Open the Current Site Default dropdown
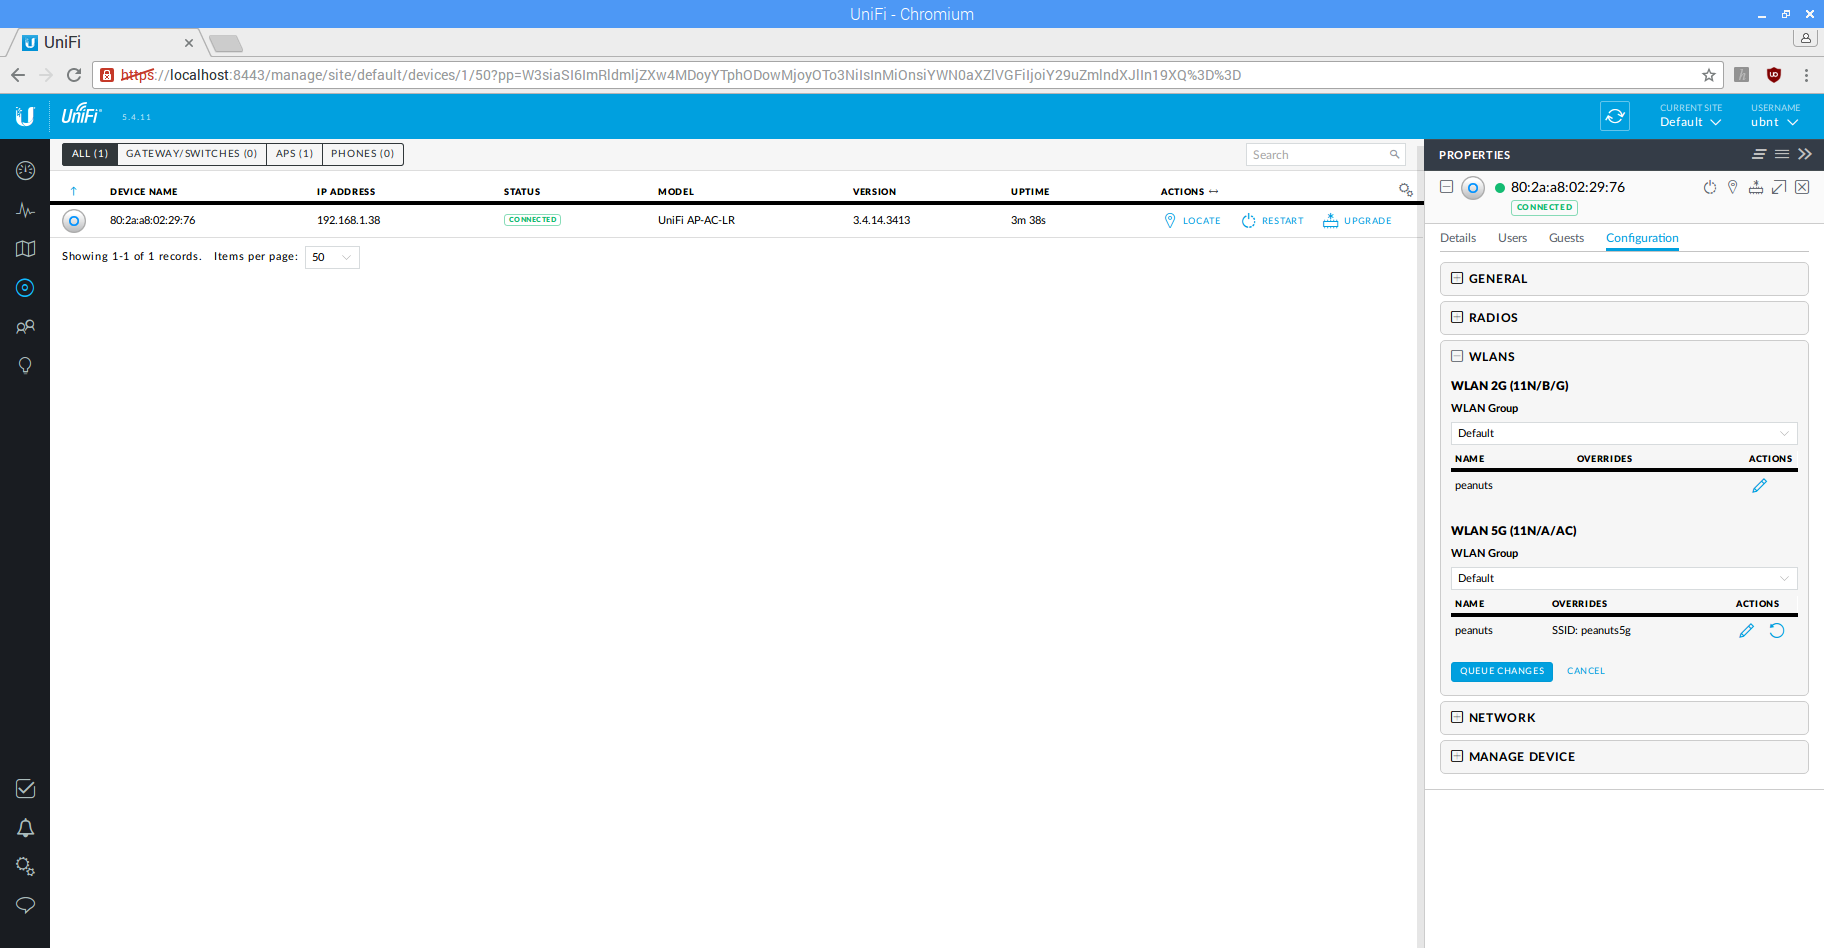The image size is (1824, 948). coord(1690,122)
